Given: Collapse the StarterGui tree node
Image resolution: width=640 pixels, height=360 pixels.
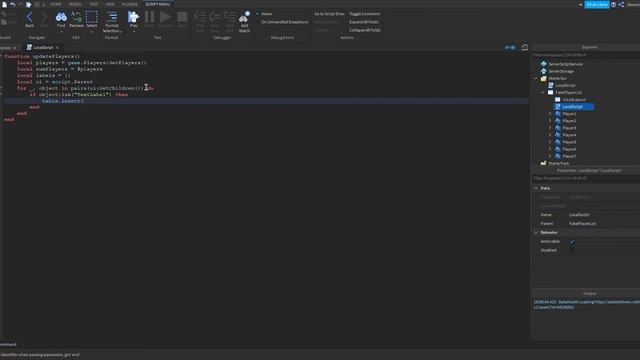Looking at the screenshot, I should 536,78.
